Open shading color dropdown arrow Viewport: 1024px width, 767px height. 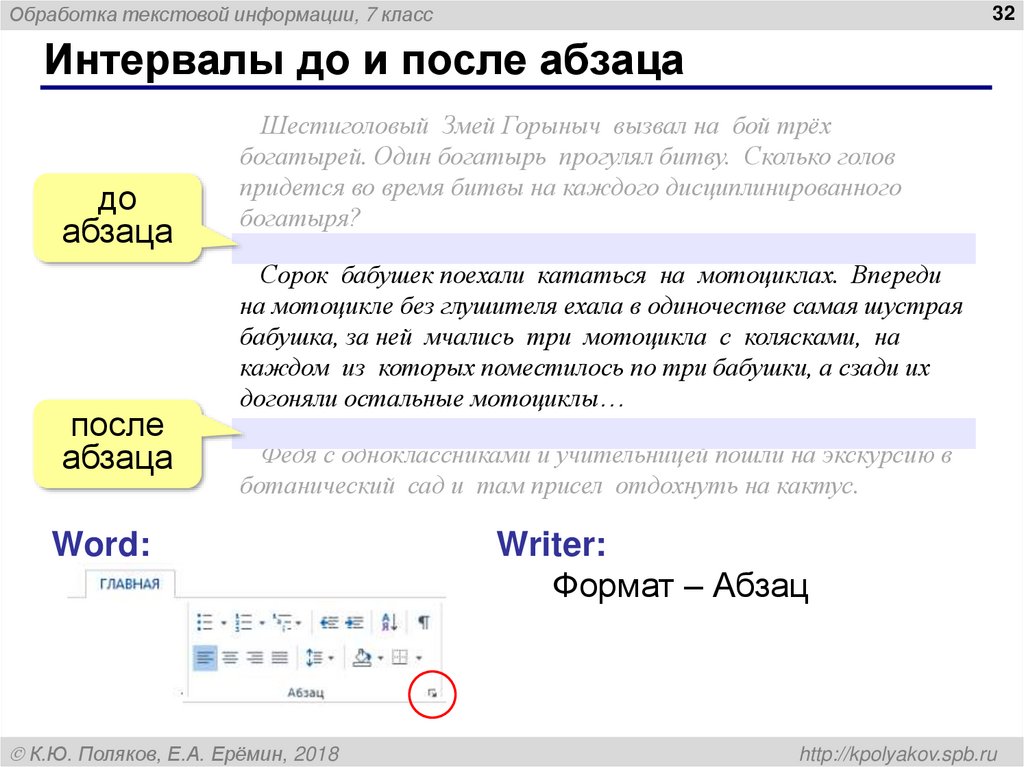point(381,658)
